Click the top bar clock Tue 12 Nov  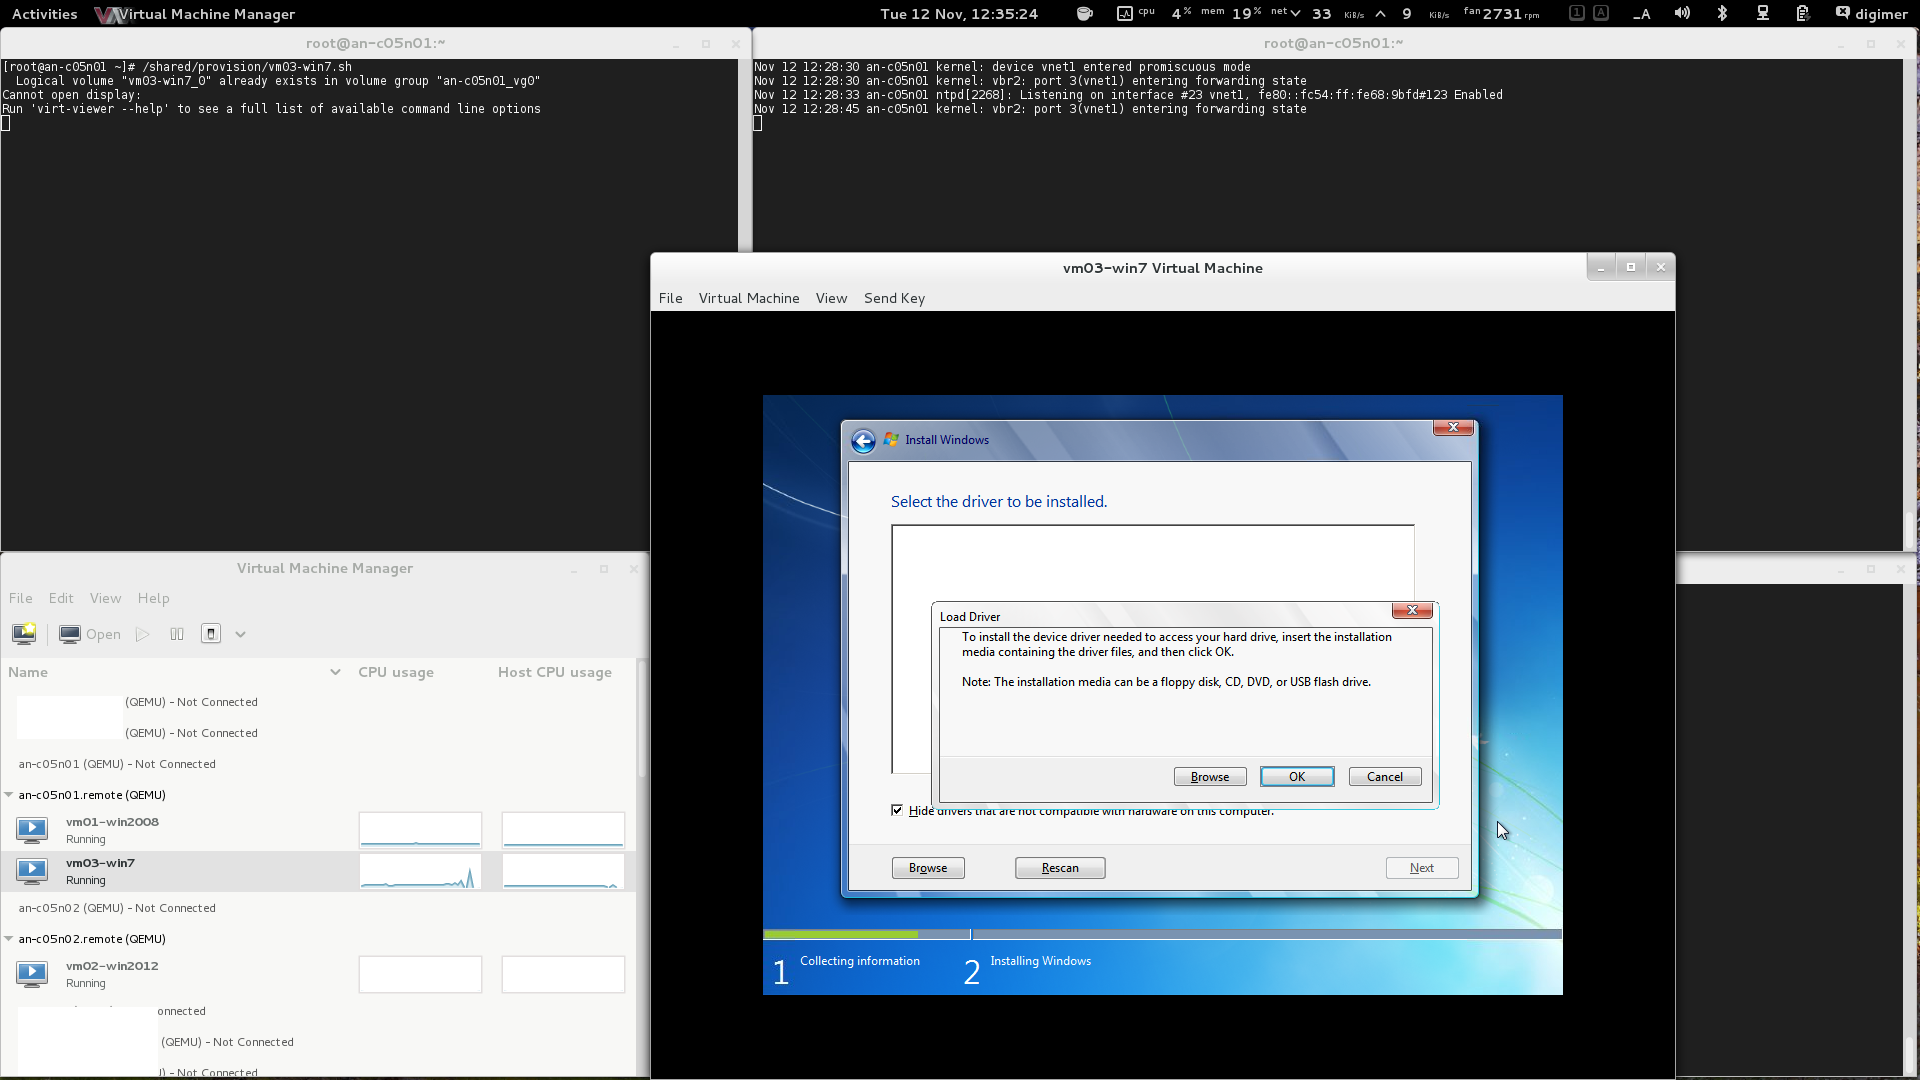point(959,14)
